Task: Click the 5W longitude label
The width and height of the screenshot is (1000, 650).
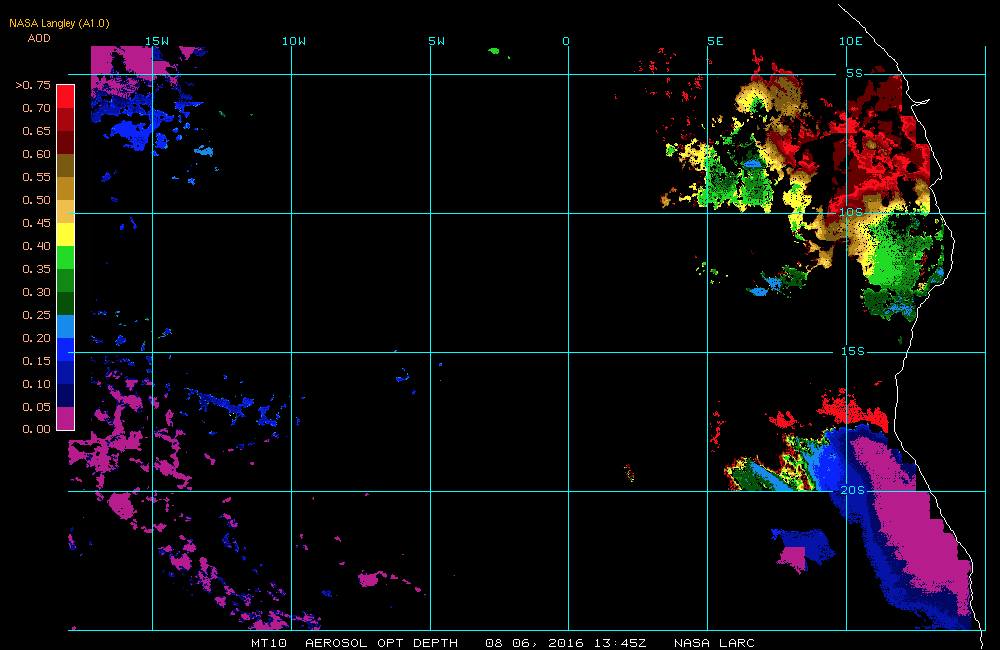Action: 437,41
